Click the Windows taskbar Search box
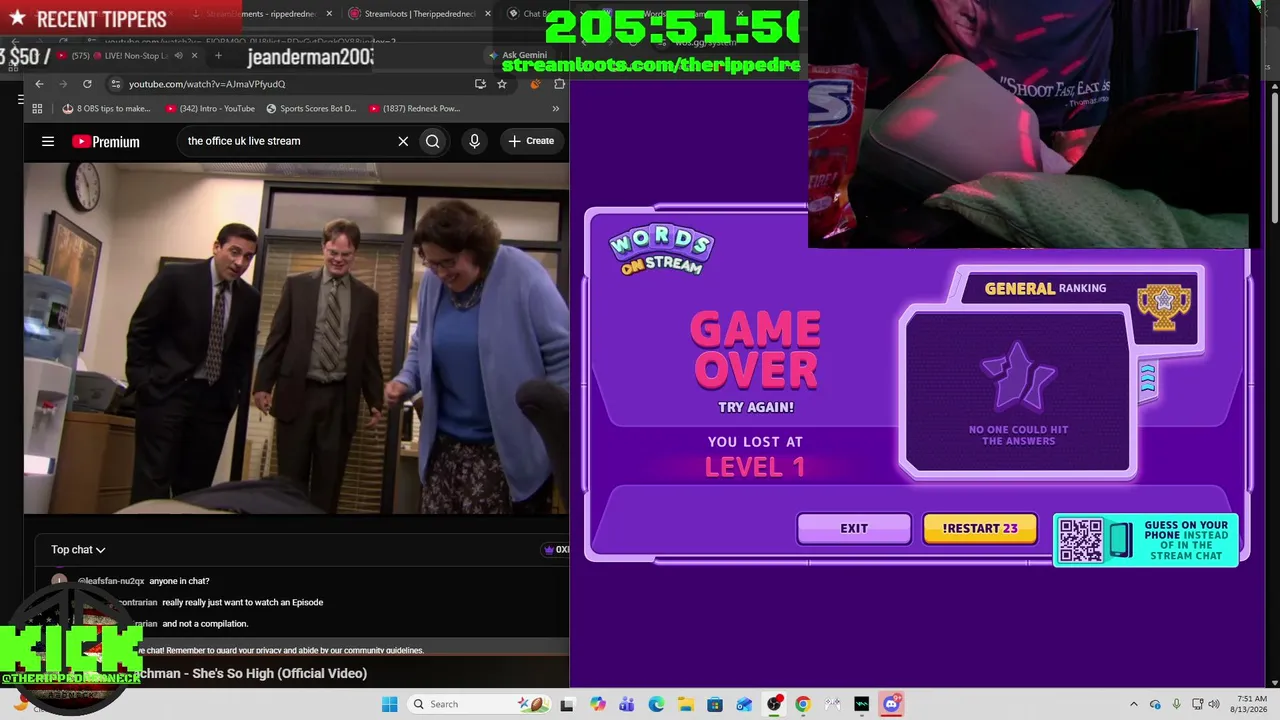Image resolution: width=1280 pixels, height=720 pixels. (477, 704)
